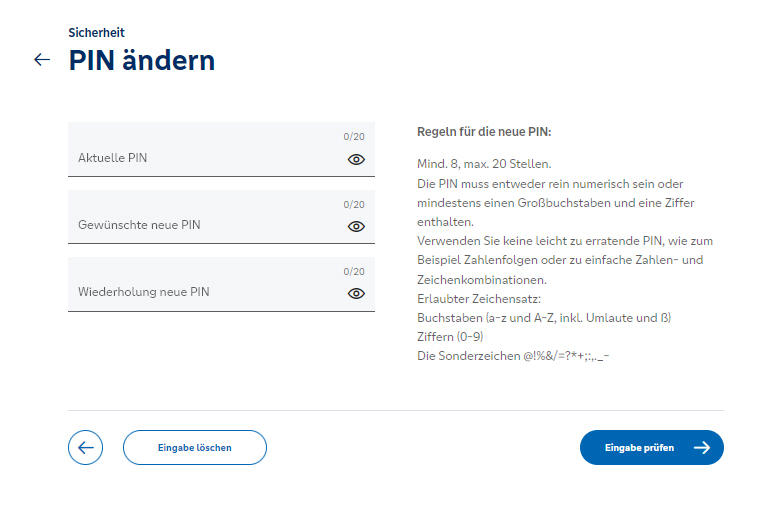Go back using the circular arrow button
This screenshot has width=773, height=507.
click(x=85, y=447)
